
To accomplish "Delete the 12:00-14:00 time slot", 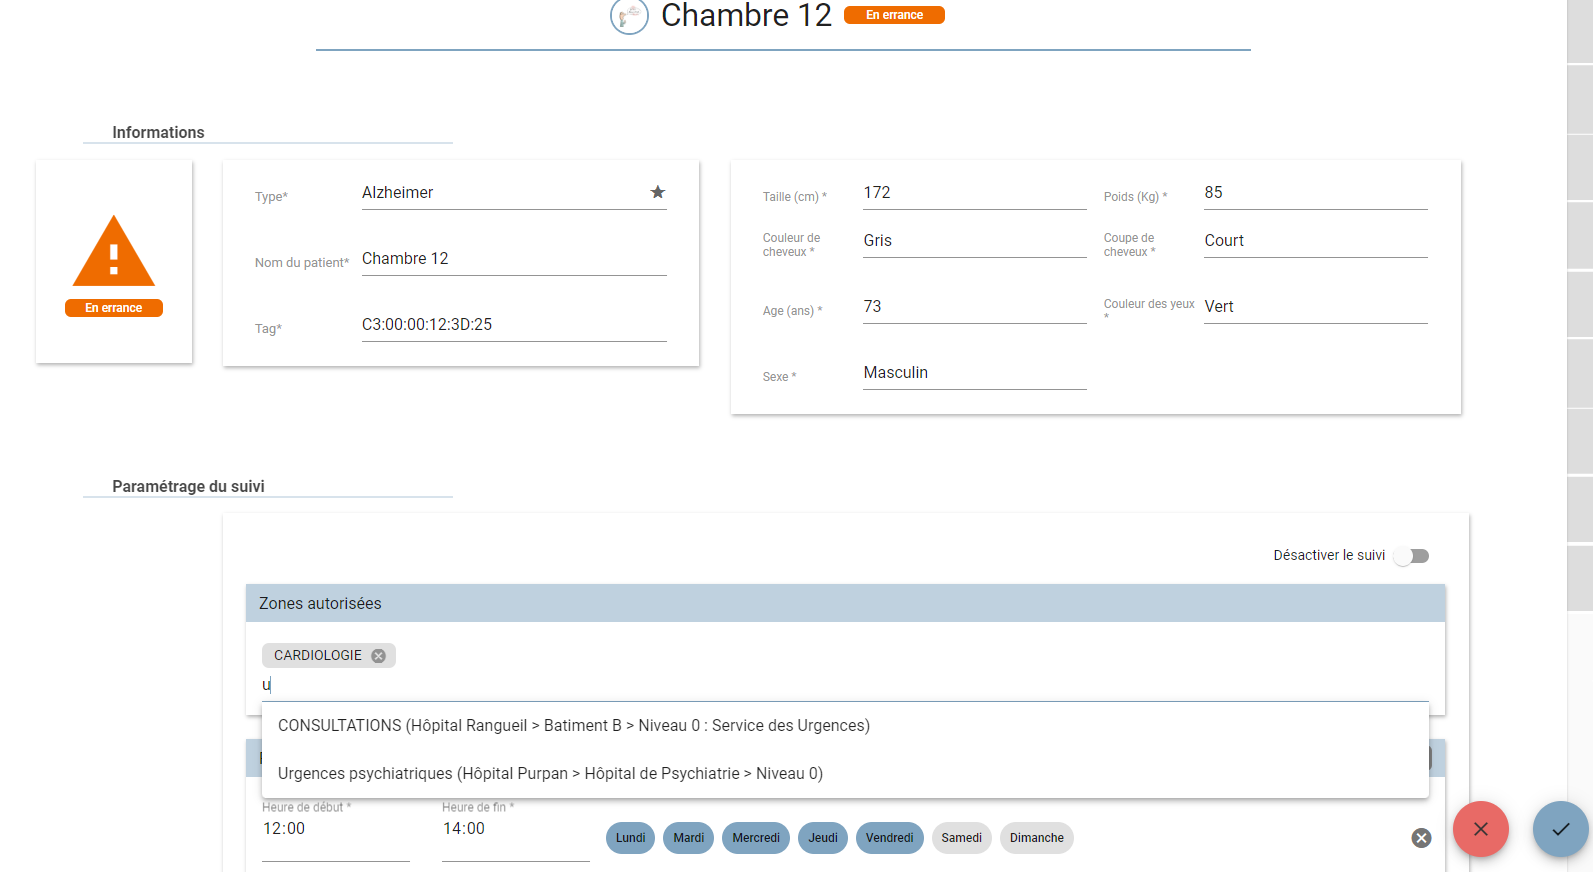I will tap(1421, 838).
